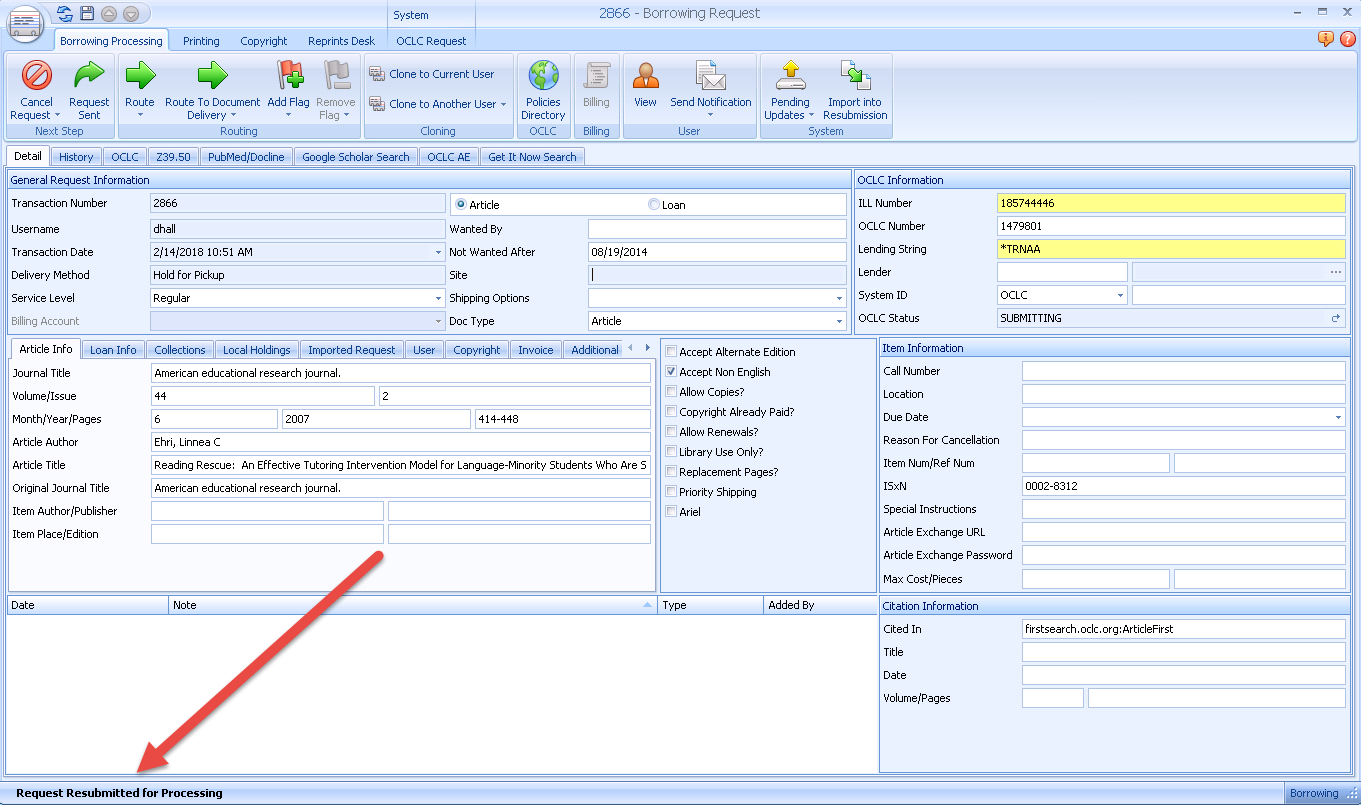Run the Get It Now Search
This screenshot has width=1361, height=805.
click(532, 156)
